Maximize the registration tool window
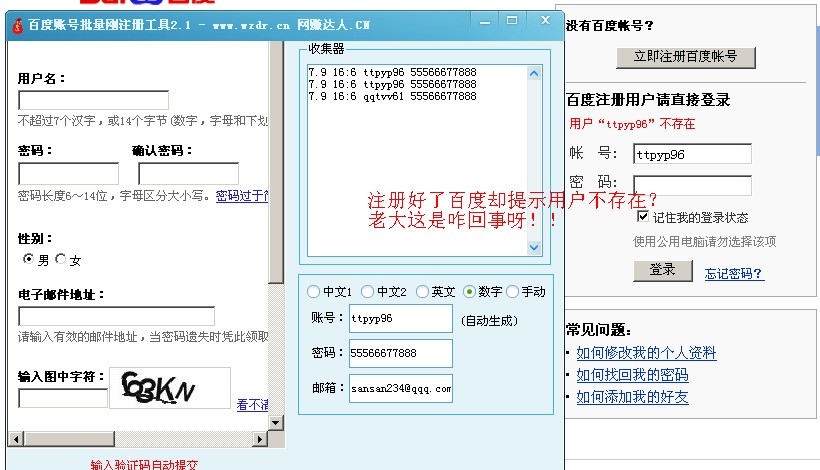The width and height of the screenshot is (820, 470). pyautogui.click(x=512, y=20)
